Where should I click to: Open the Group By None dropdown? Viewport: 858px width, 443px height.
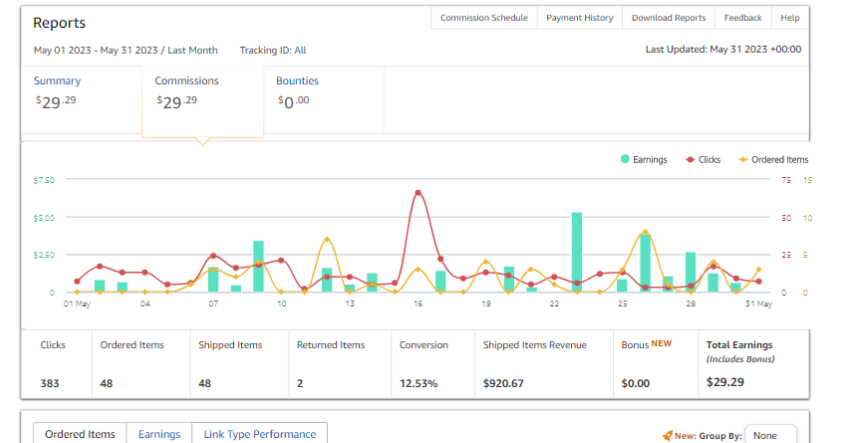coord(770,435)
